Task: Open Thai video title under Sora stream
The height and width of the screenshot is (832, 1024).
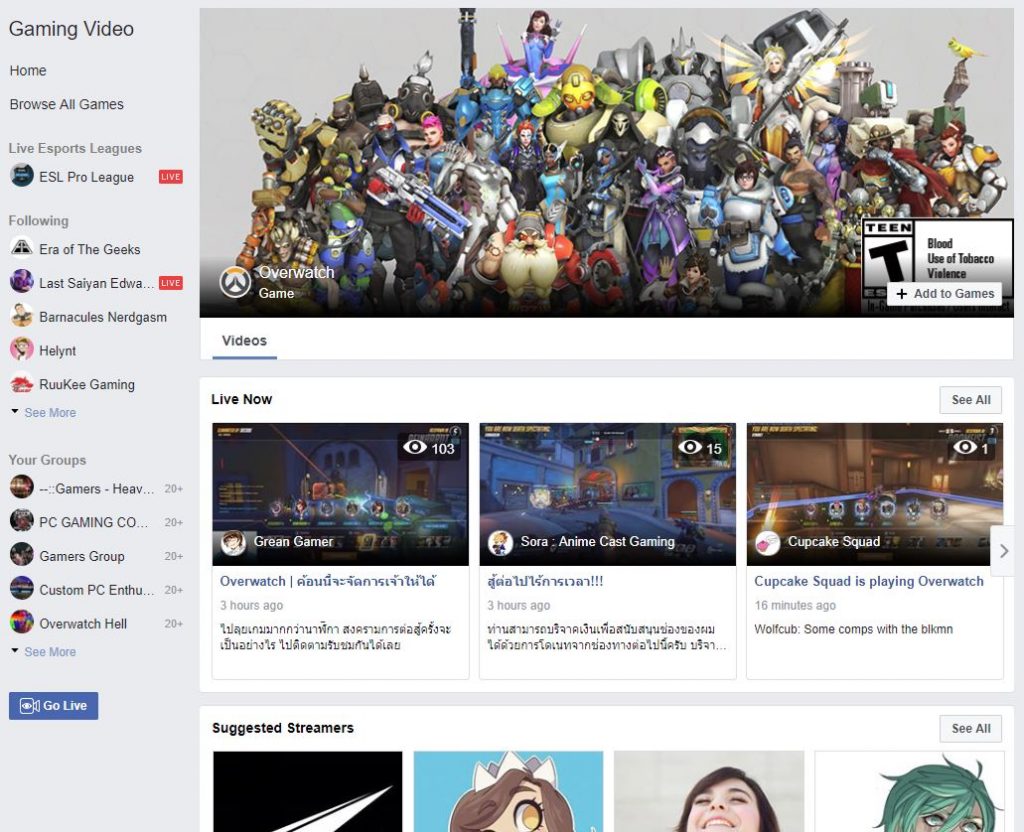Action: (545, 581)
